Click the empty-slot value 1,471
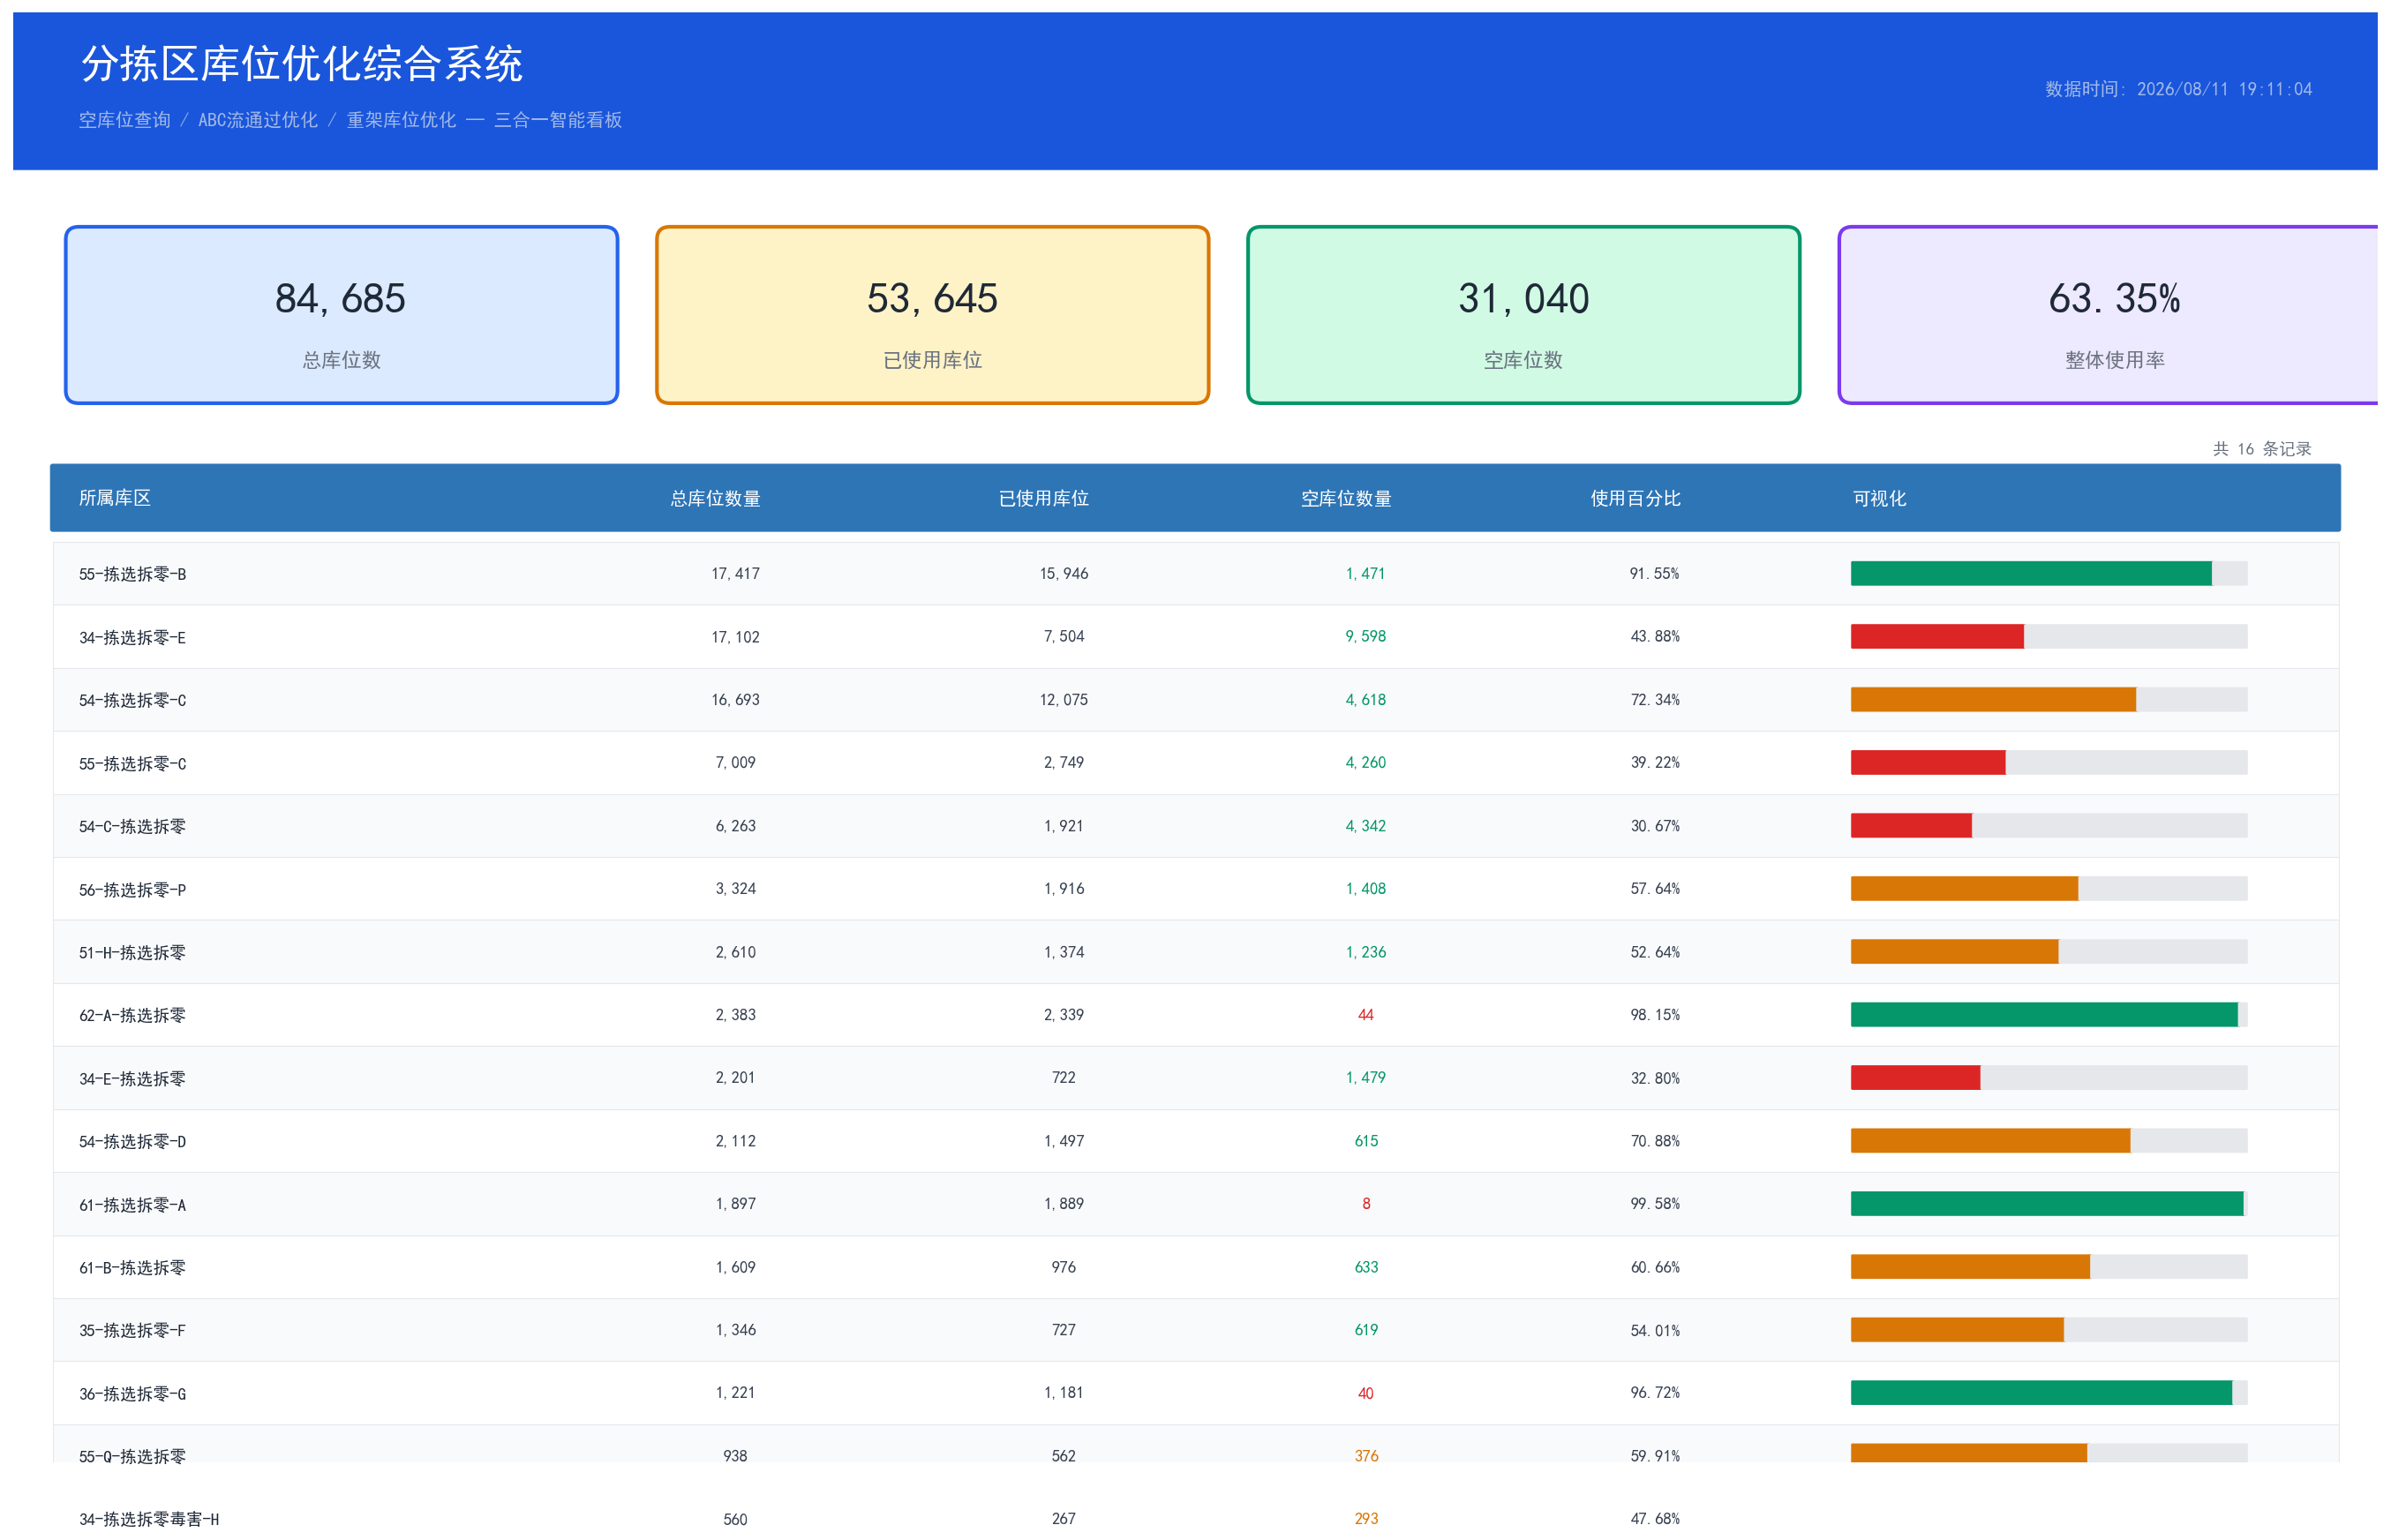 click(x=1365, y=573)
